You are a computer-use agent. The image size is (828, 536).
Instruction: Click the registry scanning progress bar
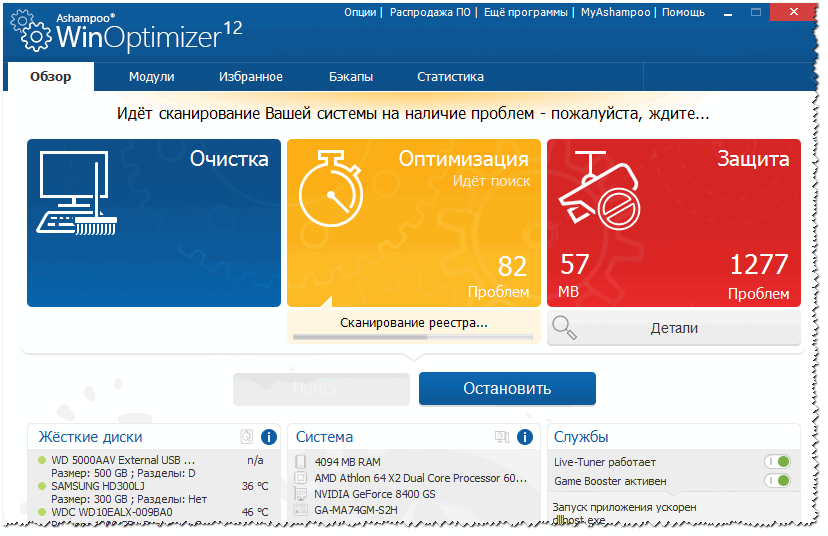click(x=413, y=337)
